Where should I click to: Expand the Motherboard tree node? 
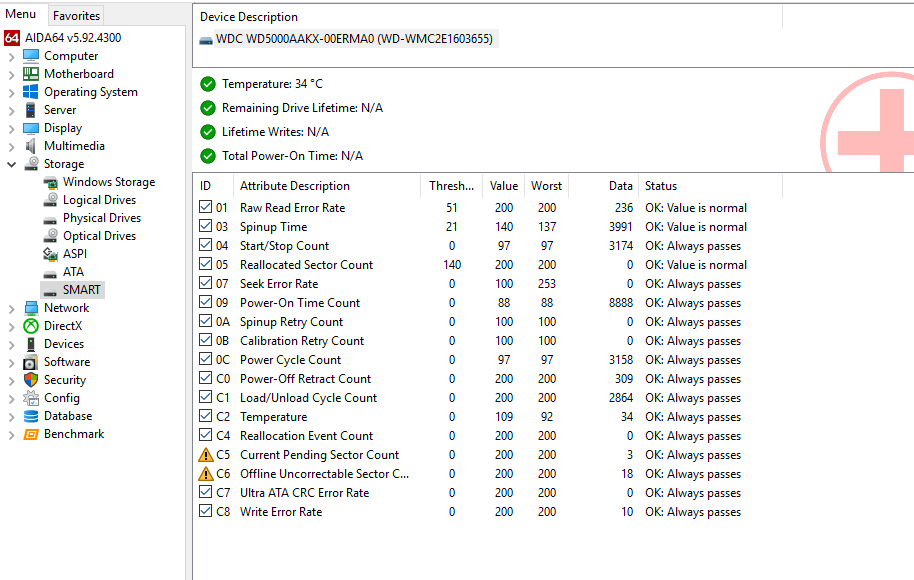tap(12, 75)
